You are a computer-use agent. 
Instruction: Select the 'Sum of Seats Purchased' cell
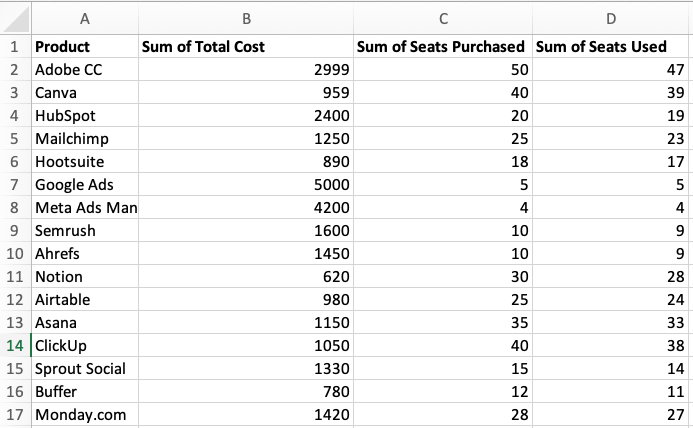(x=441, y=46)
